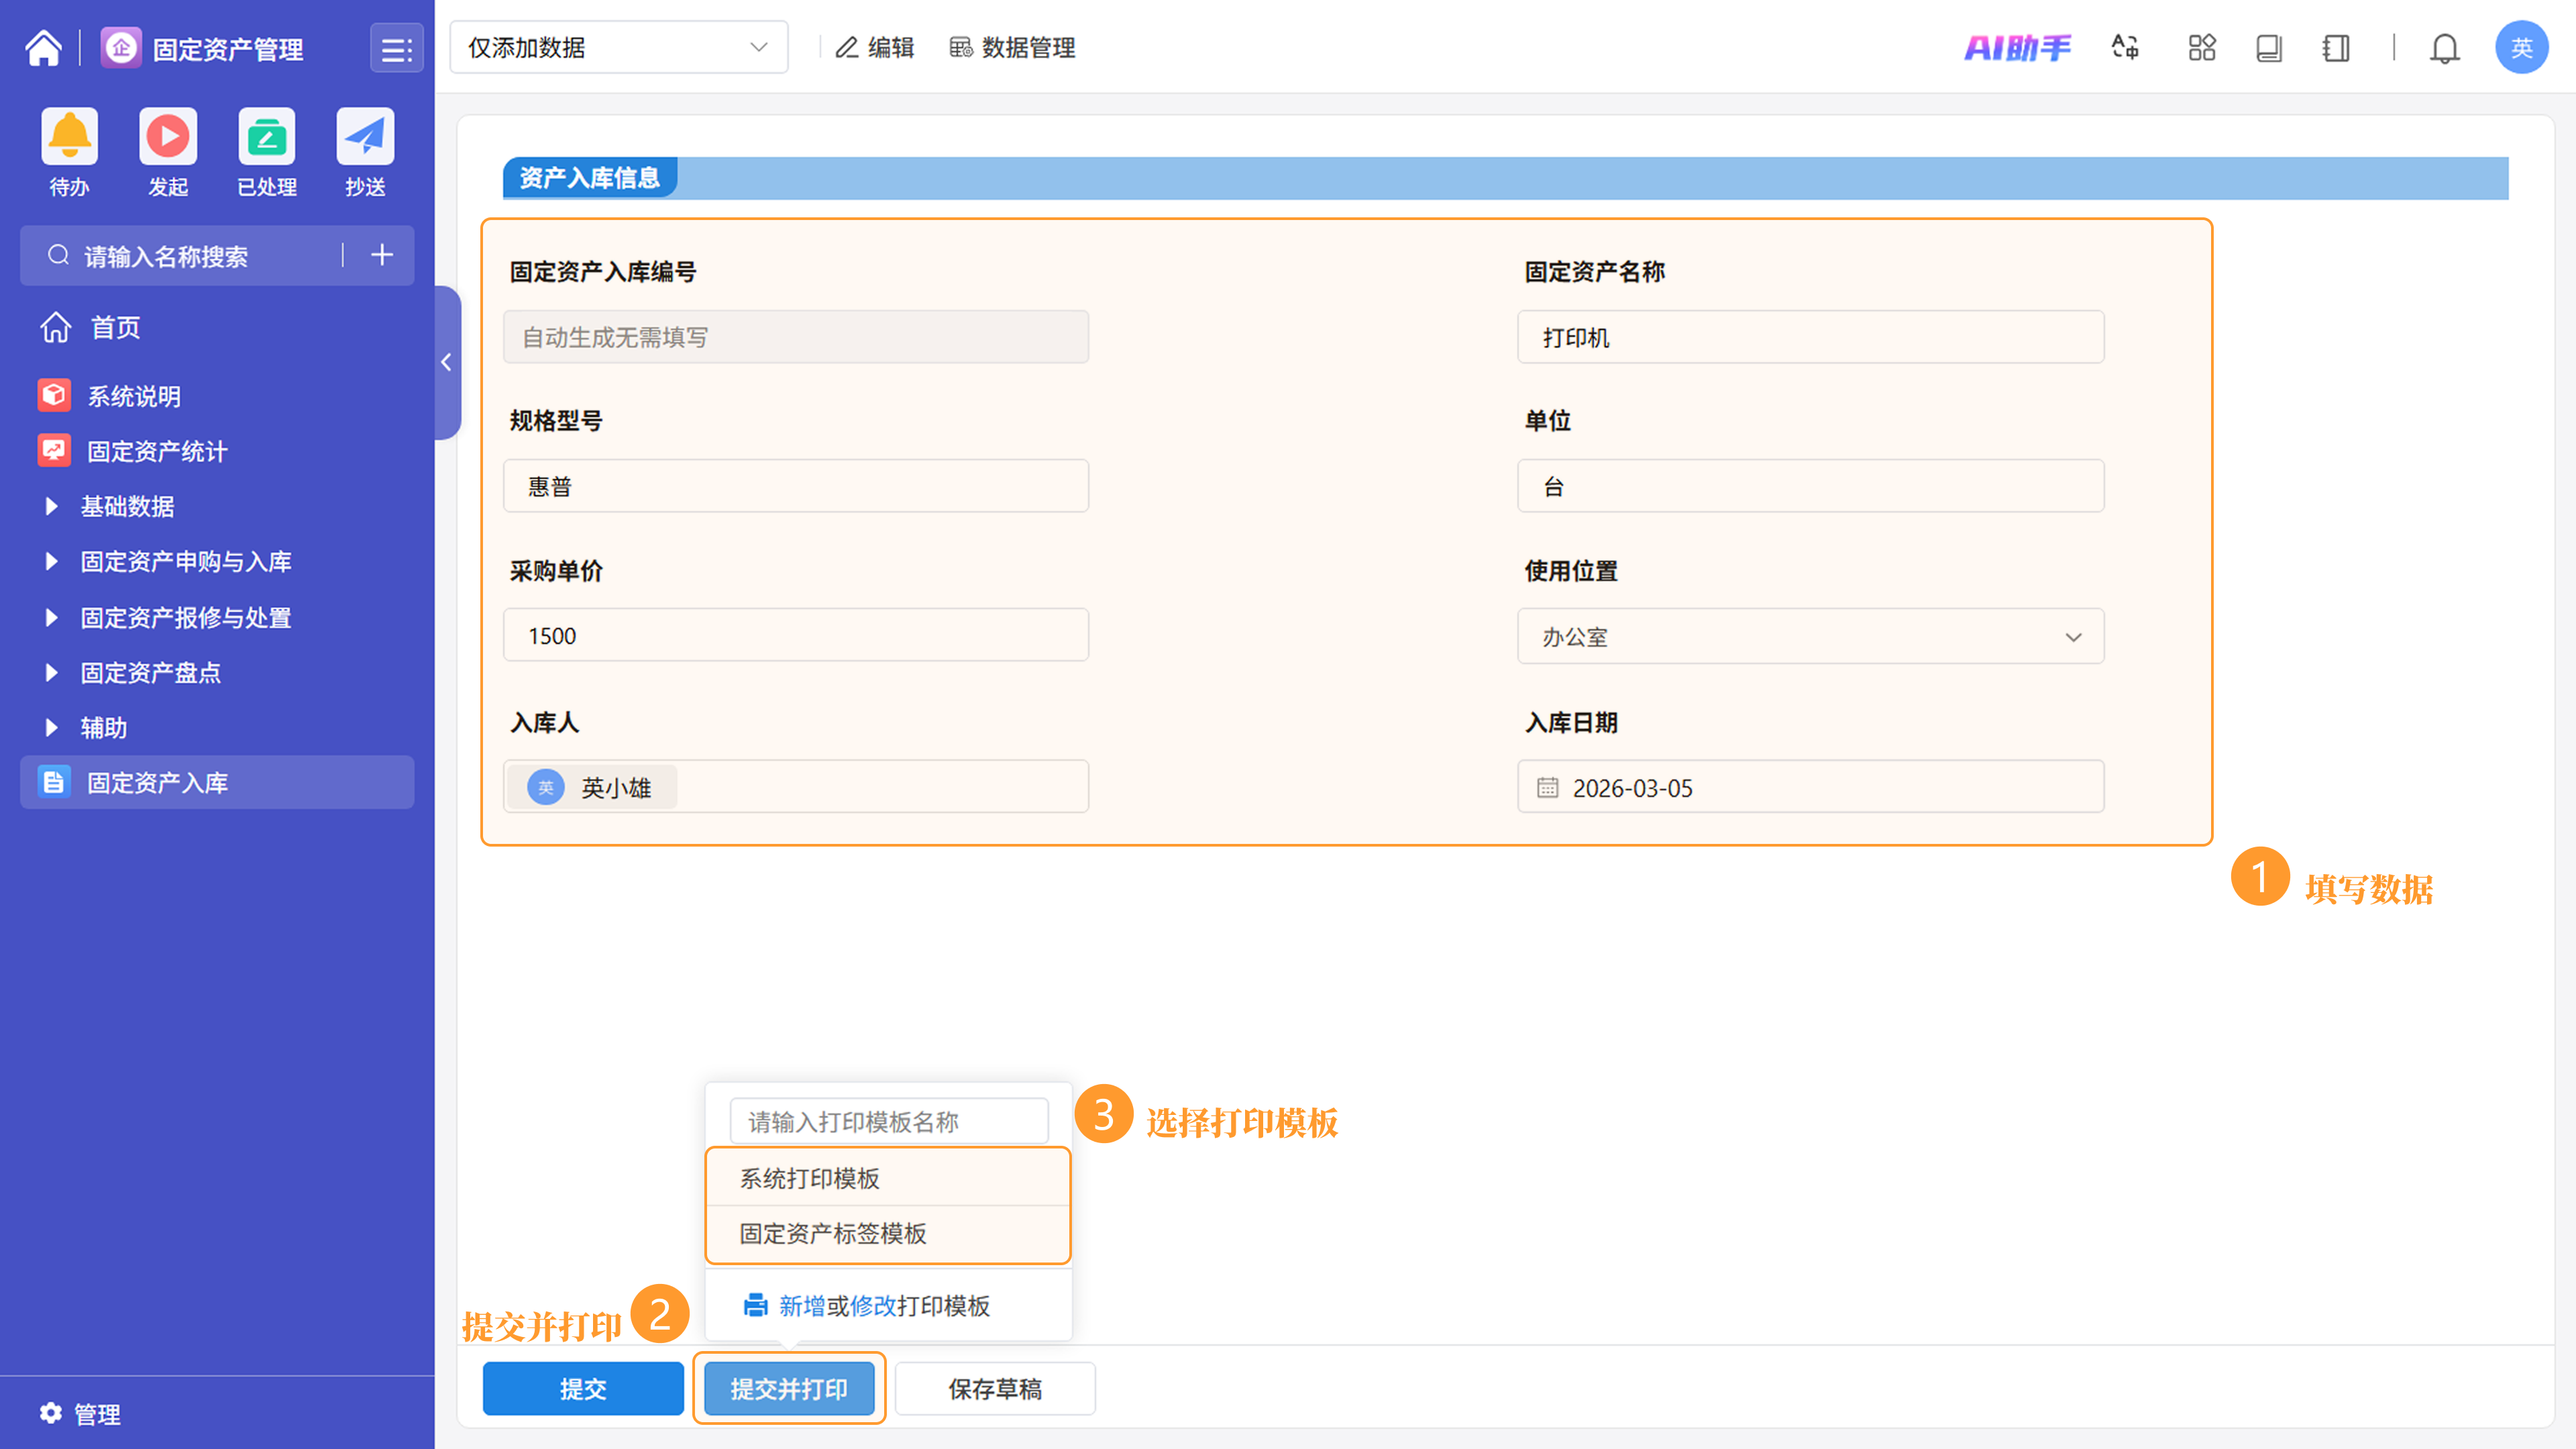Open the 发起 play icon
The image size is (2576, 1449).
pyautogui.click(x=167, y=137)
